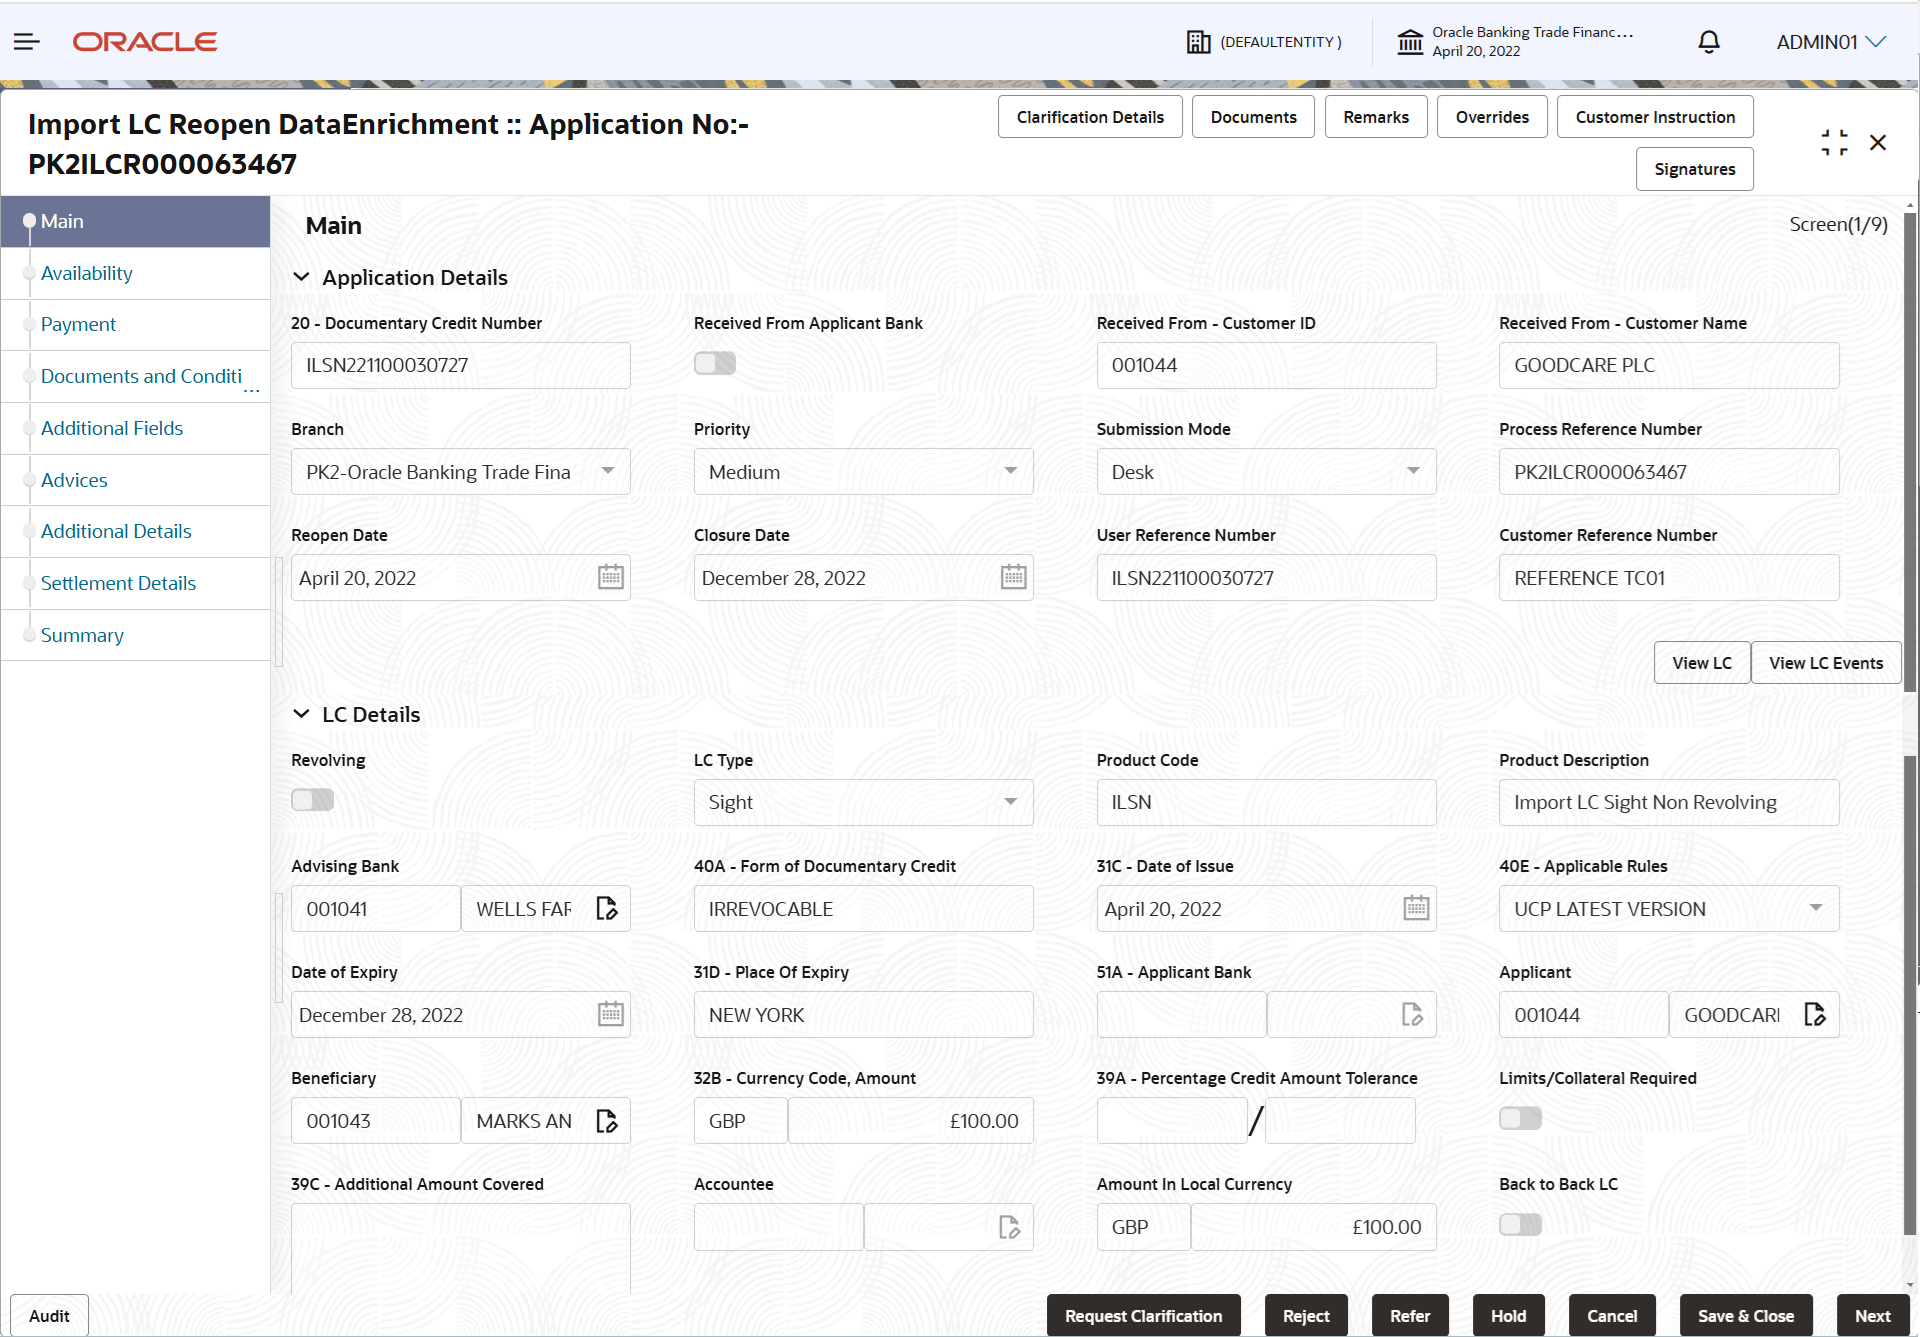The height and width of the screenshot is (1337, 1920).
Task: Click the View LC Events button
Action: pyautogui.click(x=1825, y=662)
